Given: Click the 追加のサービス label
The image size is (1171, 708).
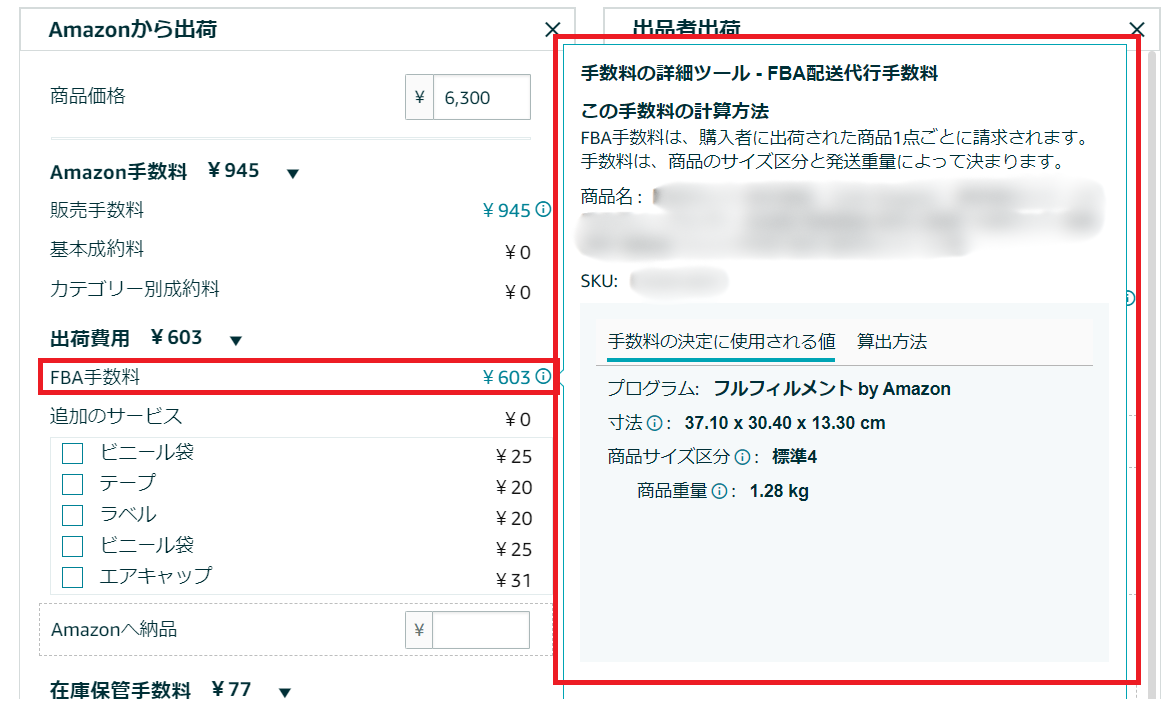Looking at the screenshot, I should [x=116, y=416].
